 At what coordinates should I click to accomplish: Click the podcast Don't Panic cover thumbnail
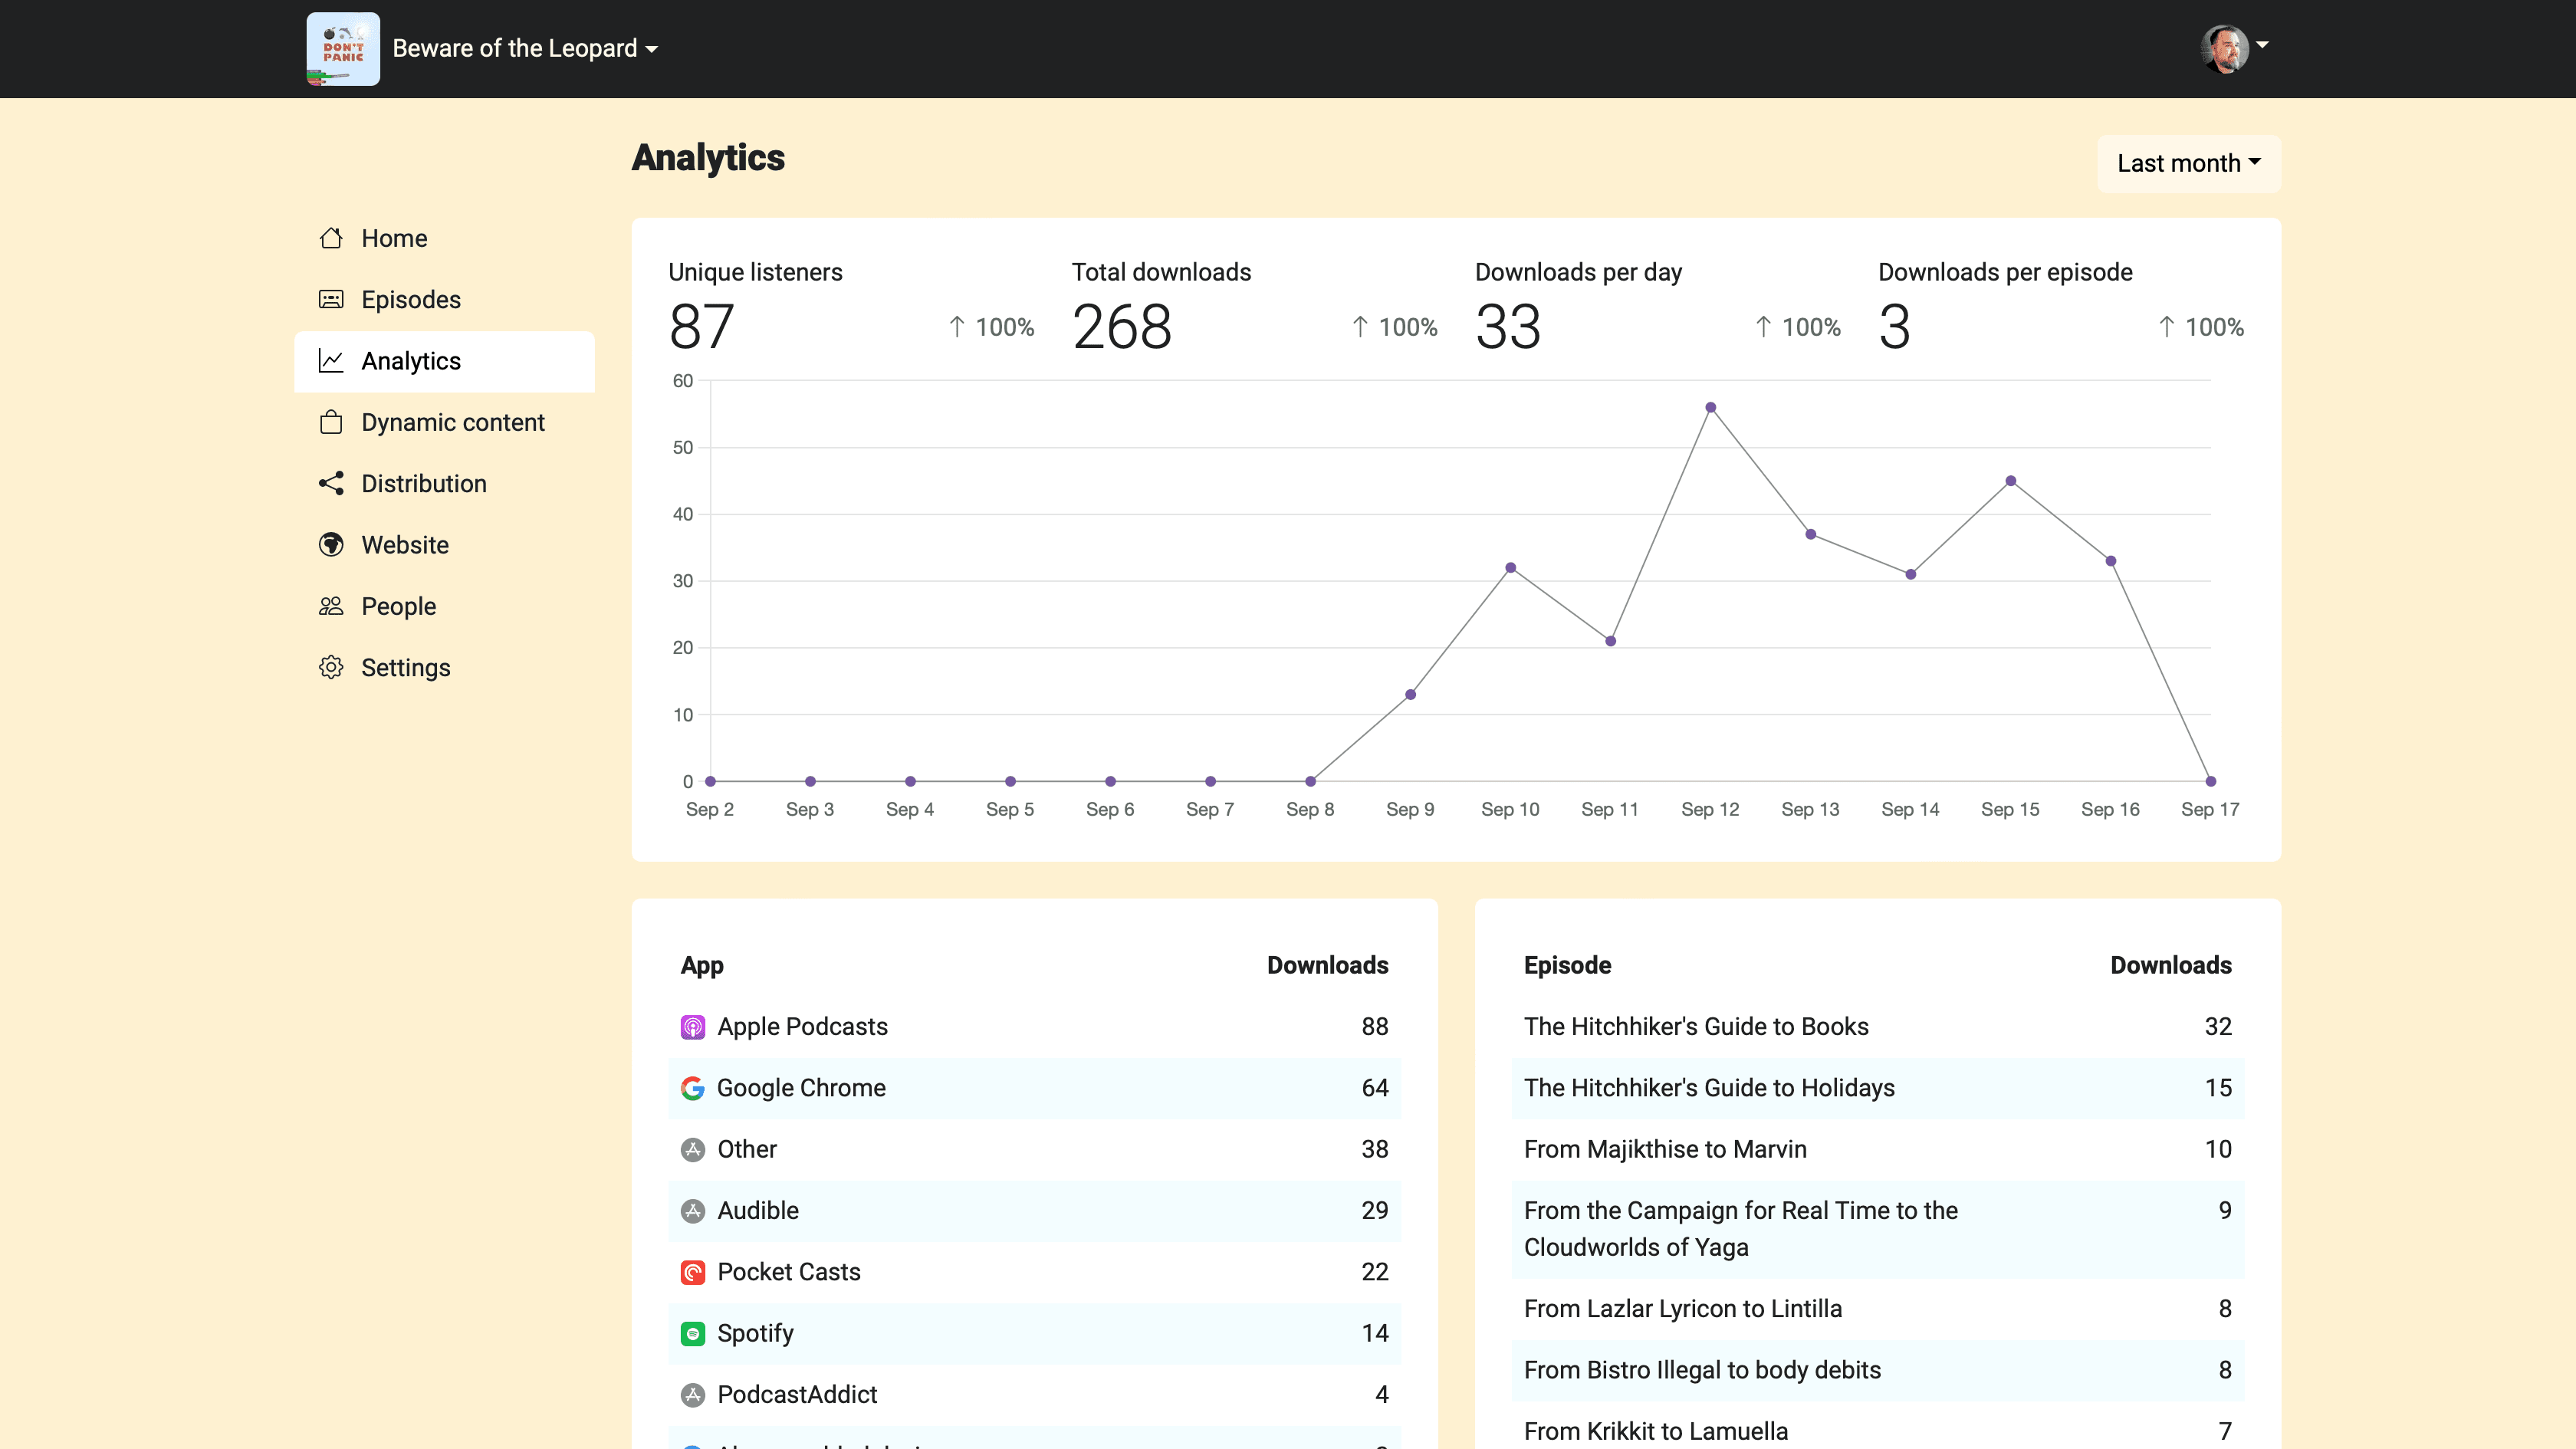tap(343, 48)
